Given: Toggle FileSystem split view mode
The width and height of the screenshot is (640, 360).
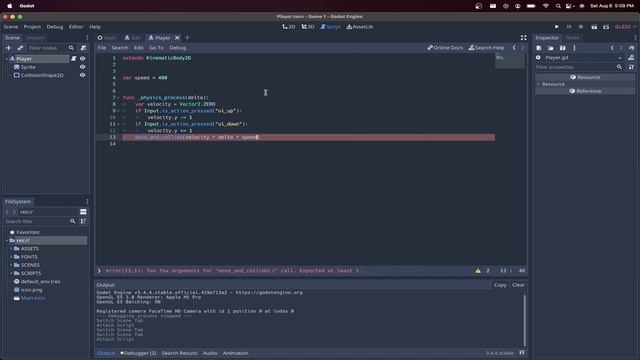Looking at the screenshot, I should click(x=83, y=212).
